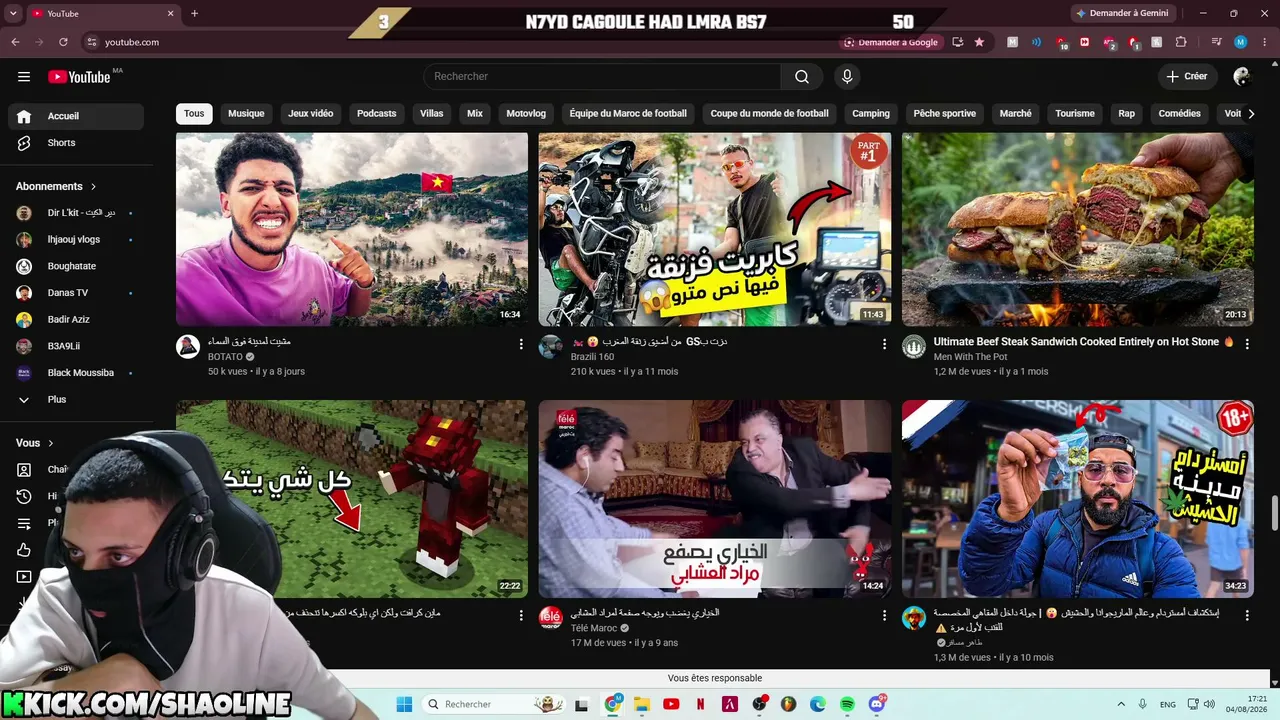Open the Badir Aziz subscription

[x=76, y=320]
